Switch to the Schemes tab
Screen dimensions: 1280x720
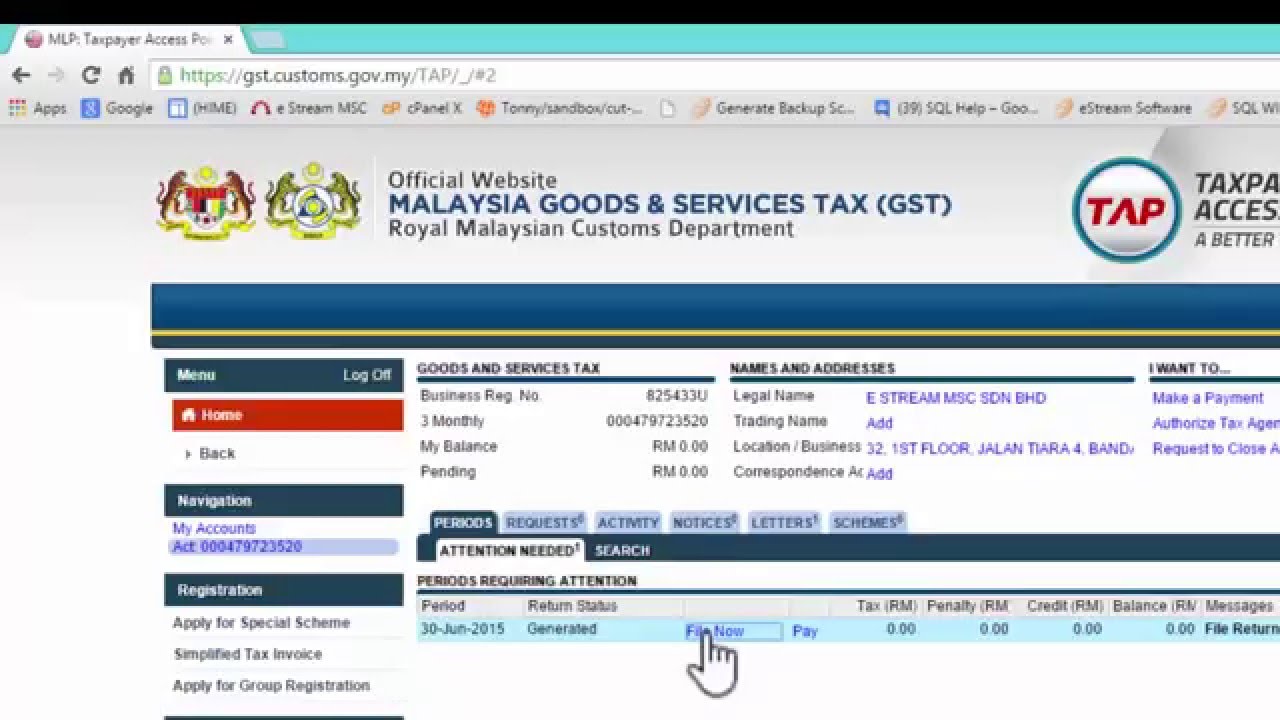(x=868, y=522)
